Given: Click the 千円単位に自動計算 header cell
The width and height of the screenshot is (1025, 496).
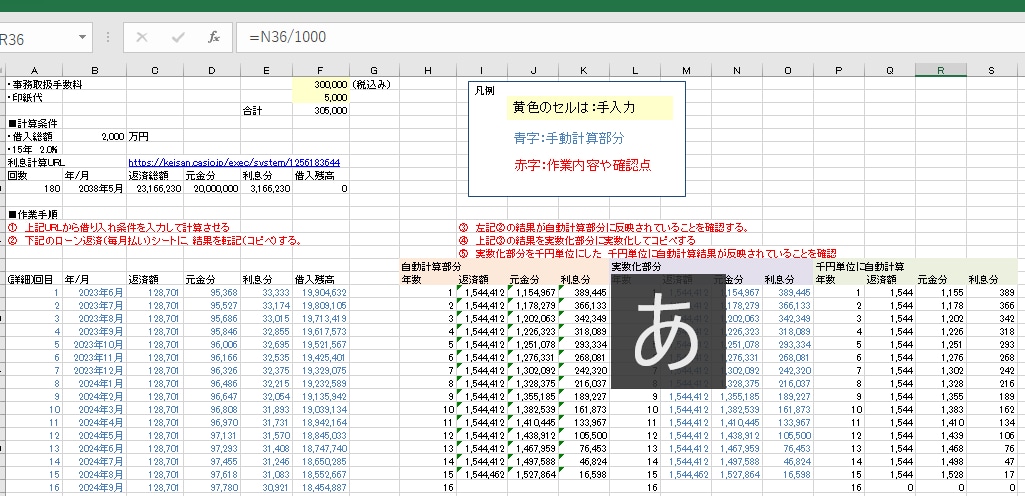Looking at the screenshot, I should (x=859, y=267).
